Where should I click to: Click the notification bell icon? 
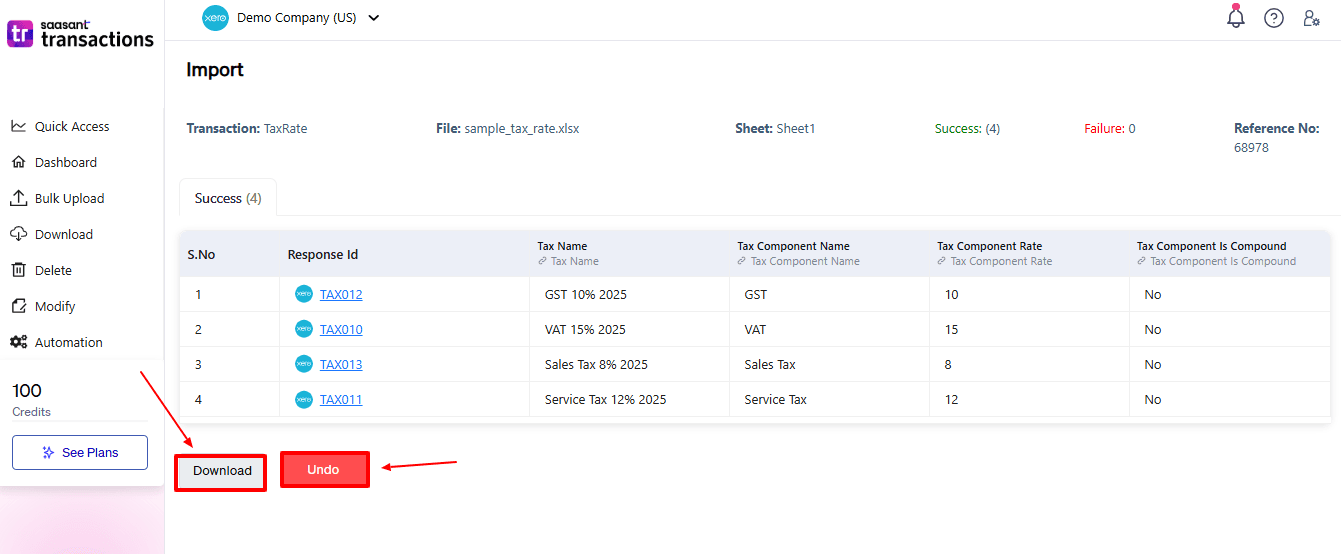(1236, 18)
